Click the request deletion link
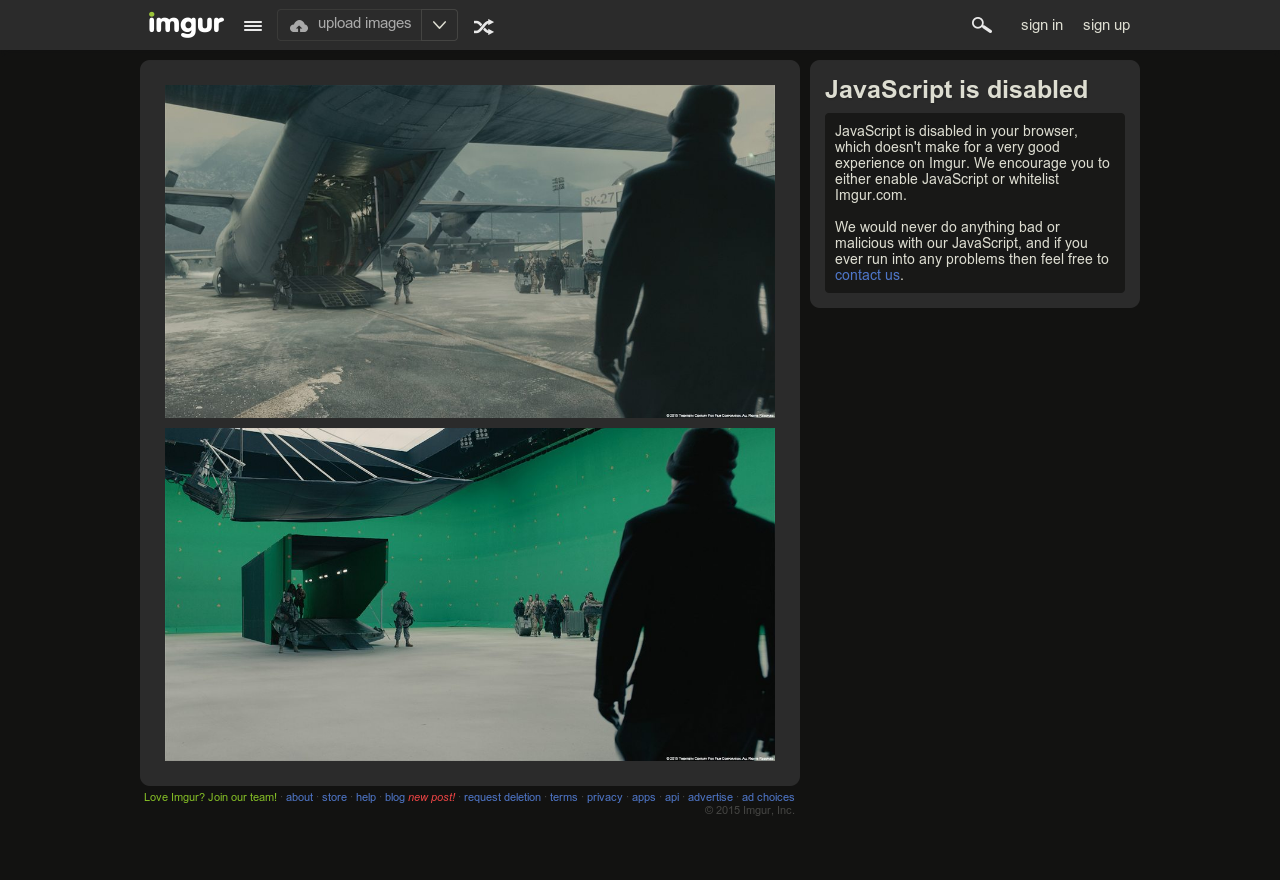Screen dimensions: 1280x880 coord(502,797)
